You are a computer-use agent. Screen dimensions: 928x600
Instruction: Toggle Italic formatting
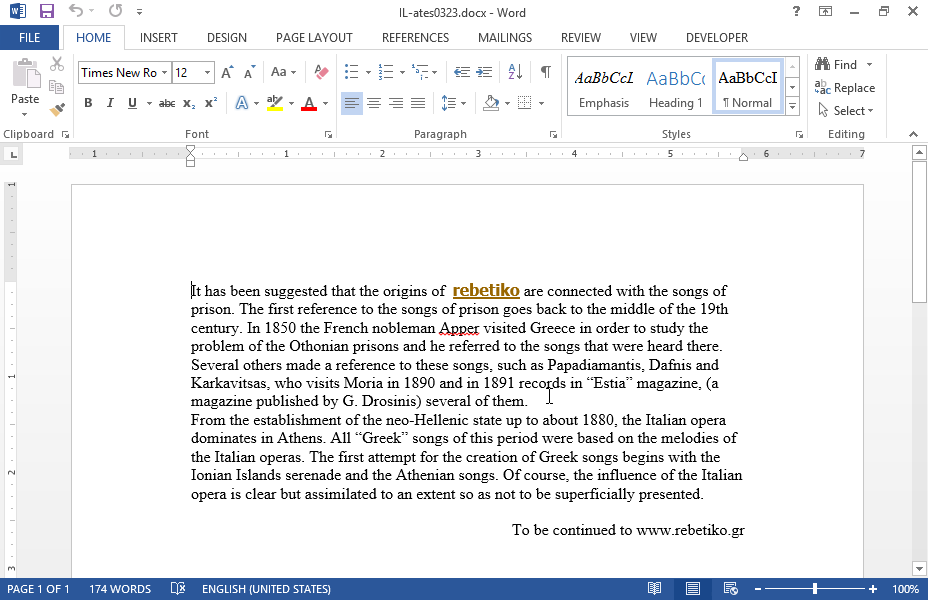coord(109,103)
